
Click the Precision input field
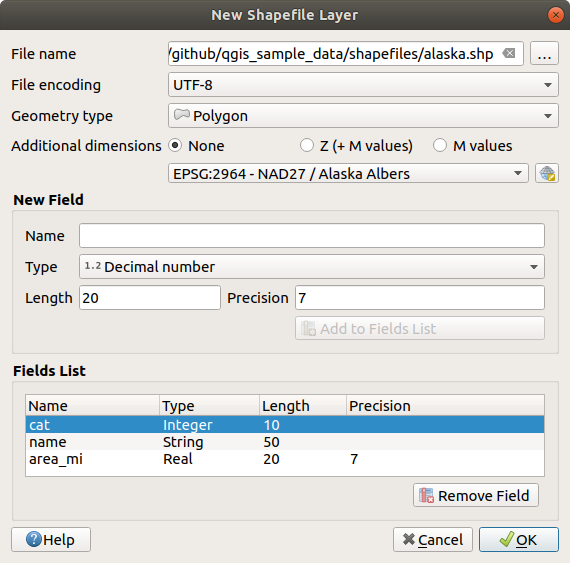coord(420,298)
